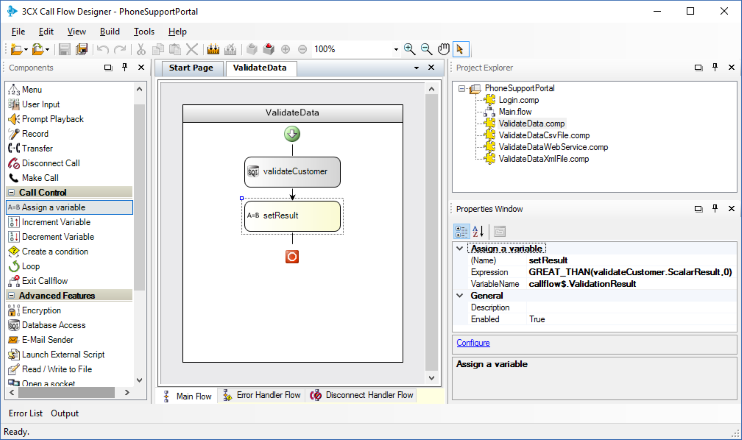Switch to the Start Page tab
This screenshot has height=440, width=742.
(x=191, y=68)
